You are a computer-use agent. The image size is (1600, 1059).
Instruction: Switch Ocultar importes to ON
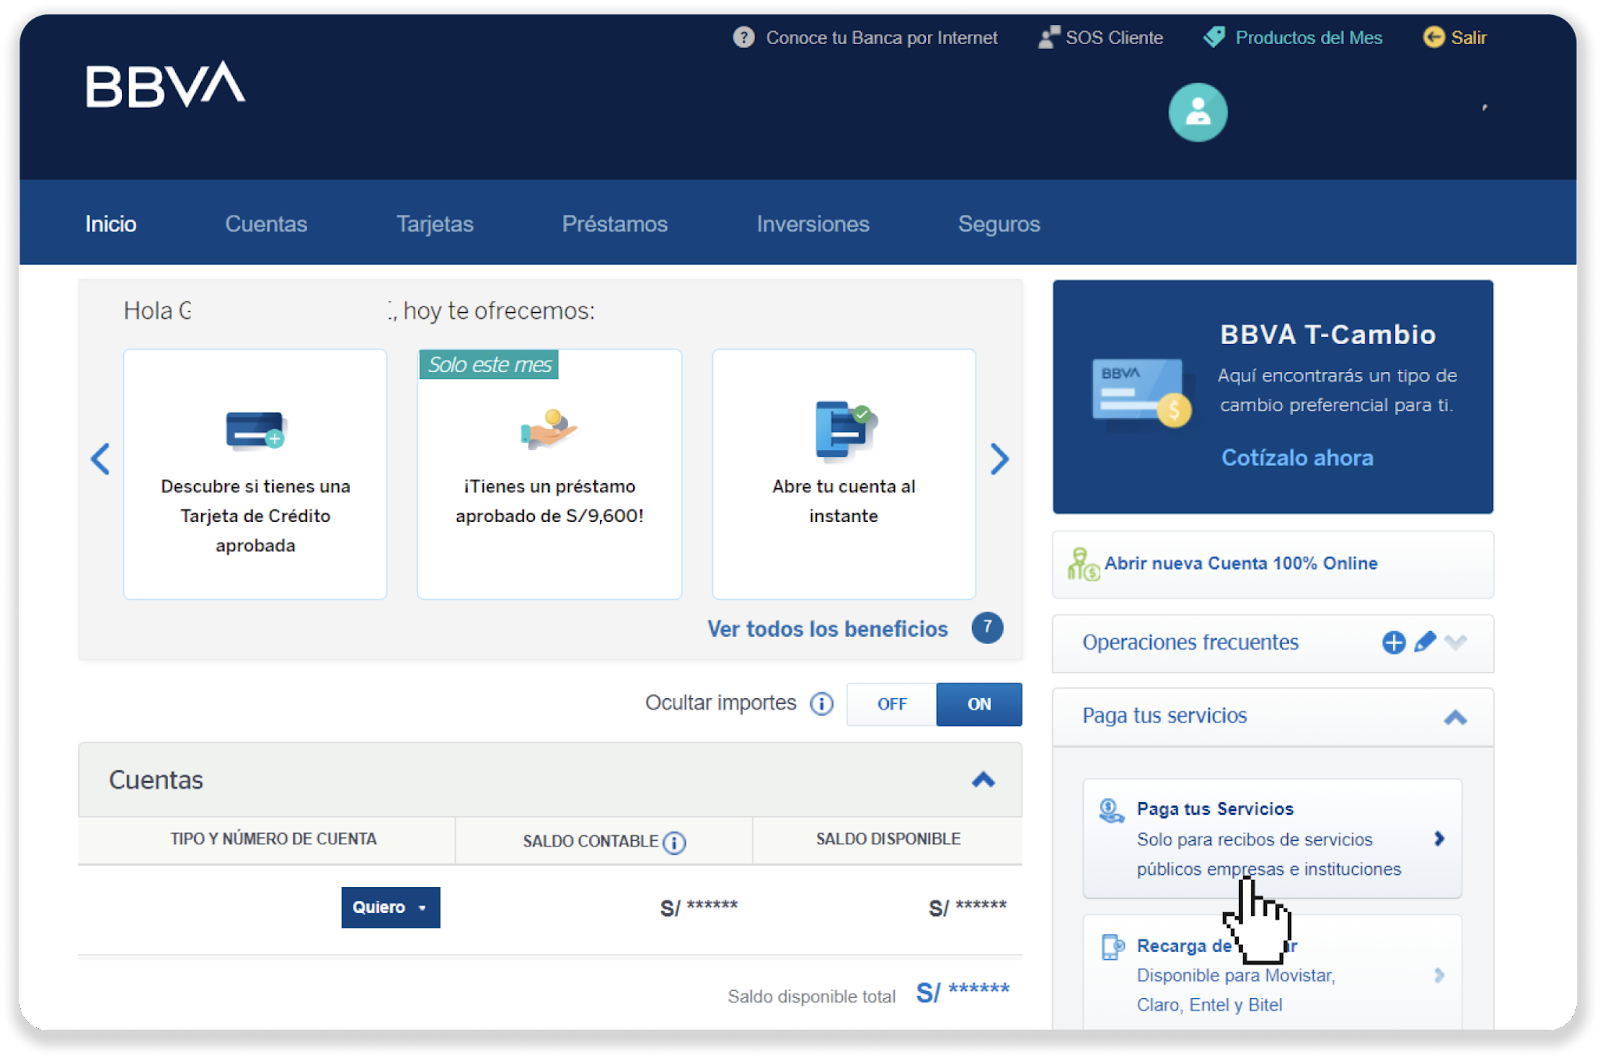point(979,705)
